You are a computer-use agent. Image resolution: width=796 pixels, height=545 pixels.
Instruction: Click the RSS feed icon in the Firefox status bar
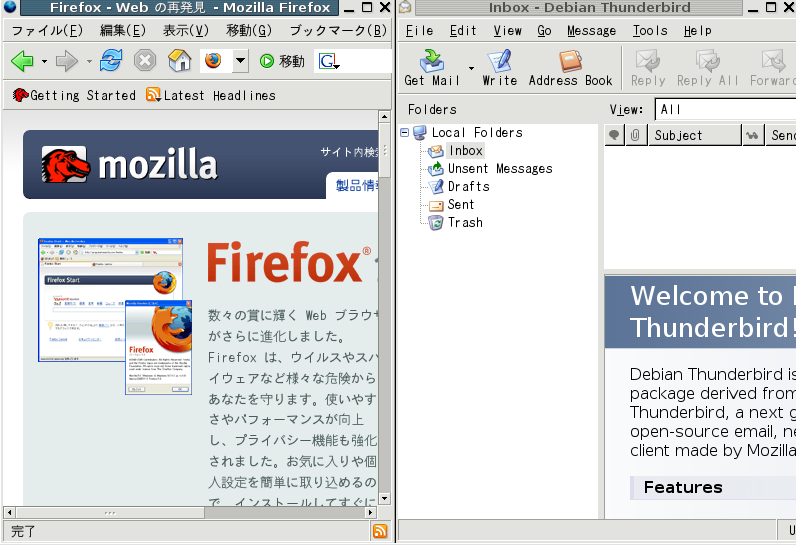(x=380, y=531)
